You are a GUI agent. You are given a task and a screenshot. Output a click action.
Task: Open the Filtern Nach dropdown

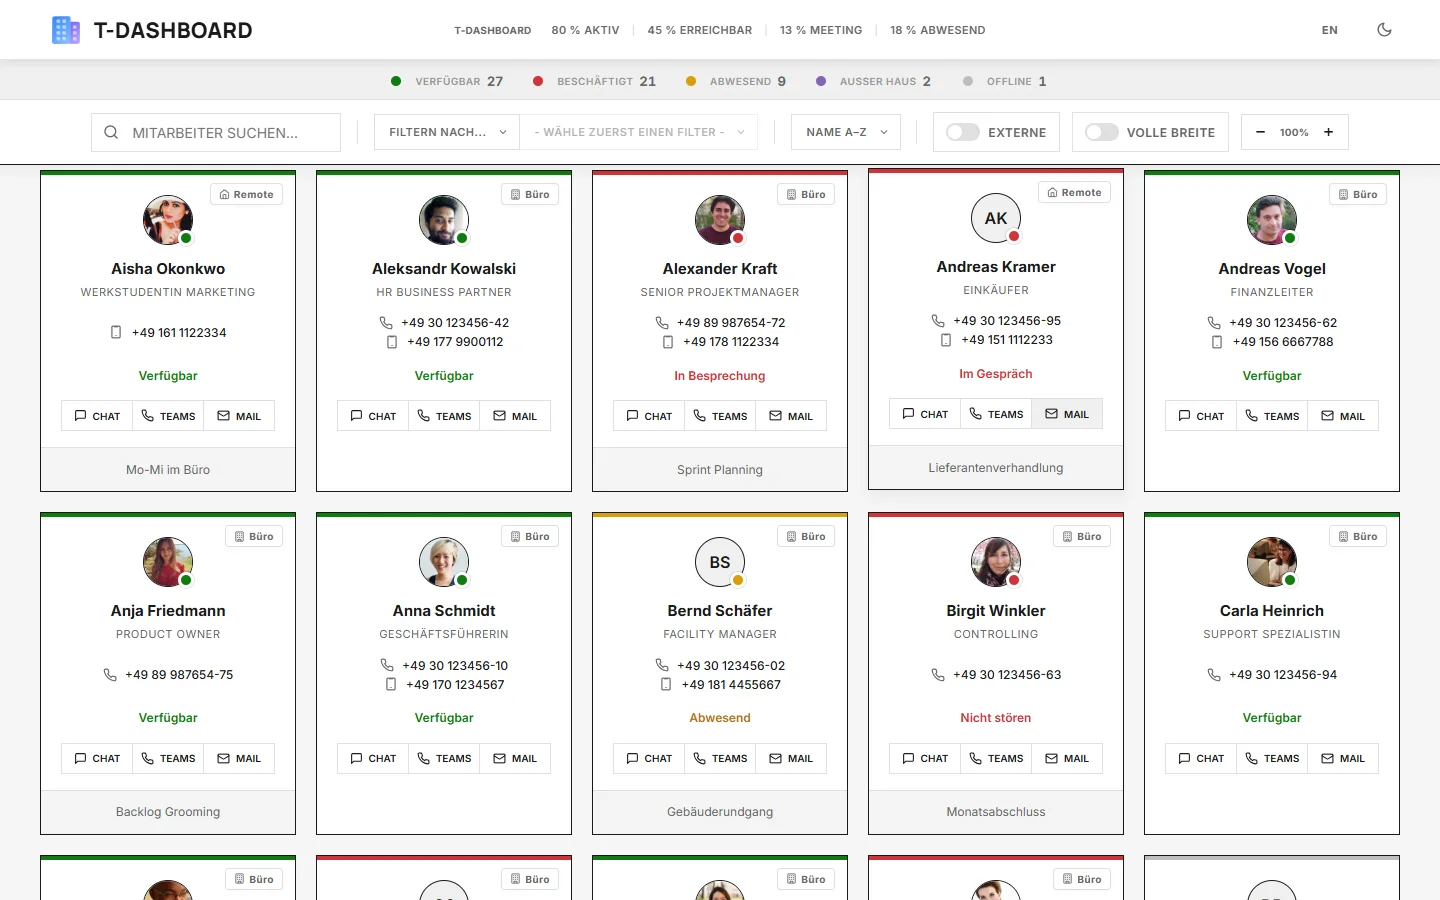447,132
